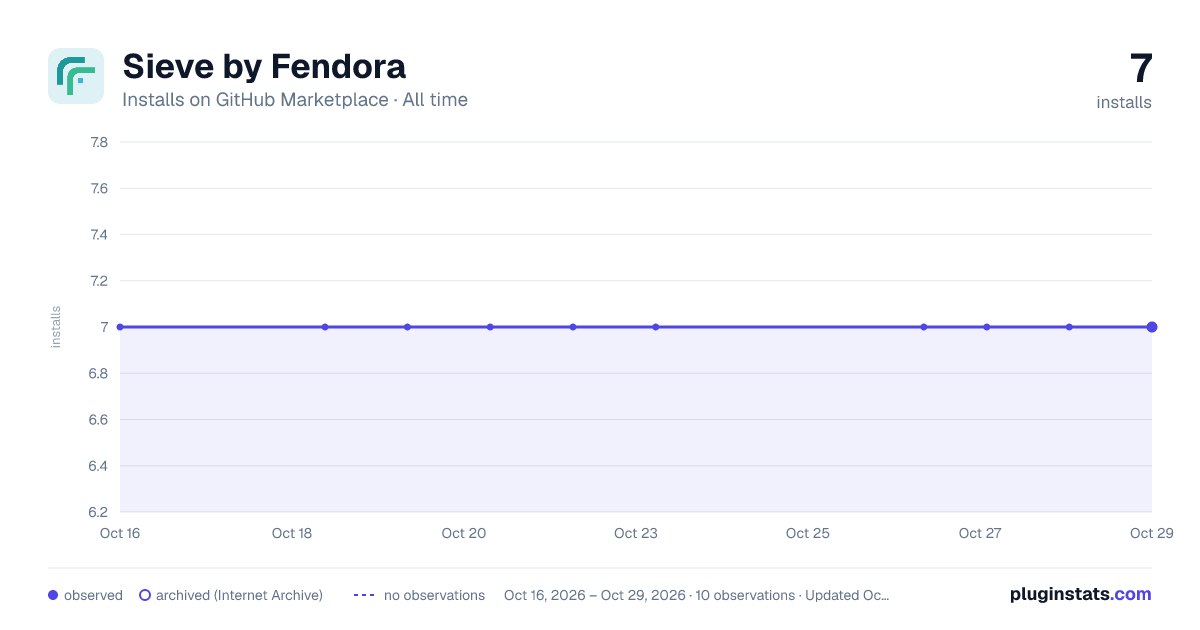Click the archived legend hollow circle marker
1200x630 pixels.
click(145, 595)
